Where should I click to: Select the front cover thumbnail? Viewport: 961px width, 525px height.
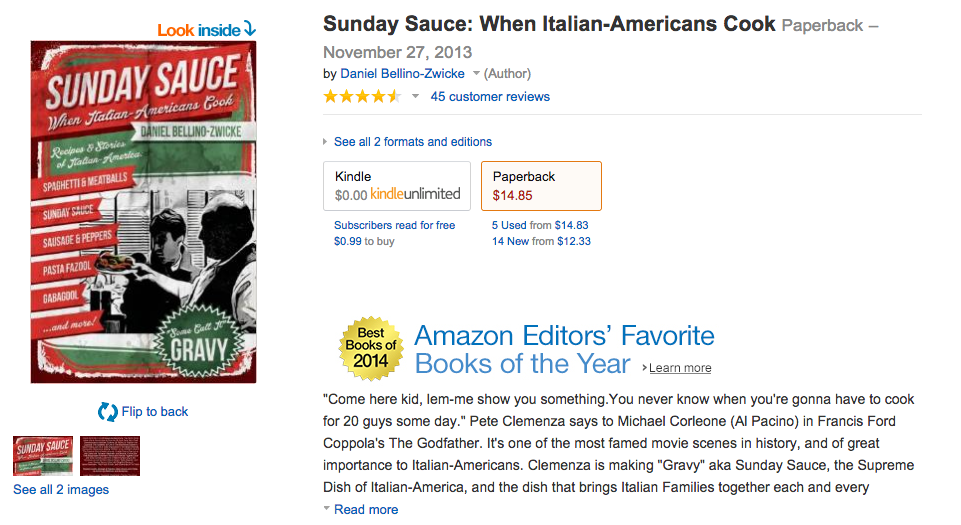pos(43,456)
